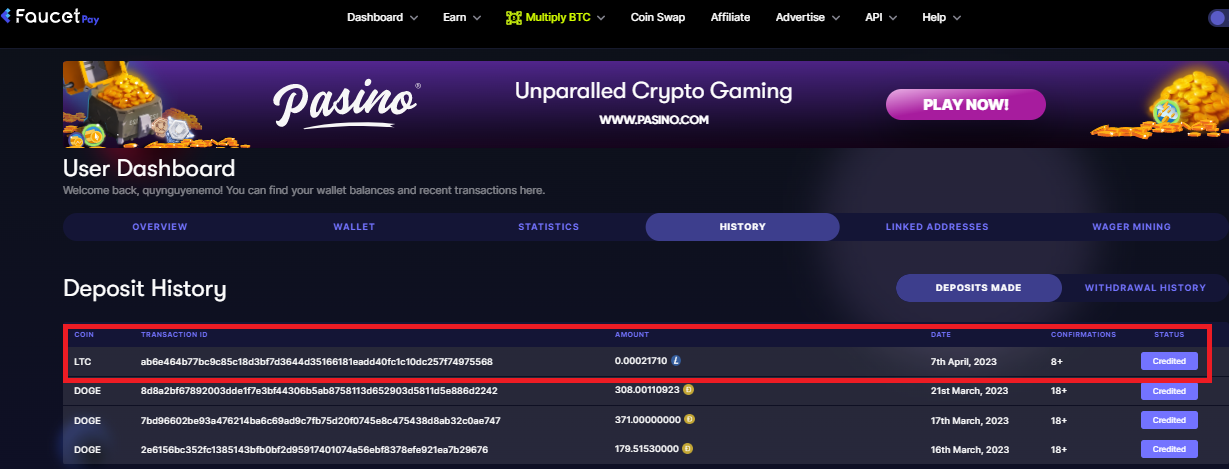
Task: Open the Earn dropdown menu
Action: tap(462, 18)
